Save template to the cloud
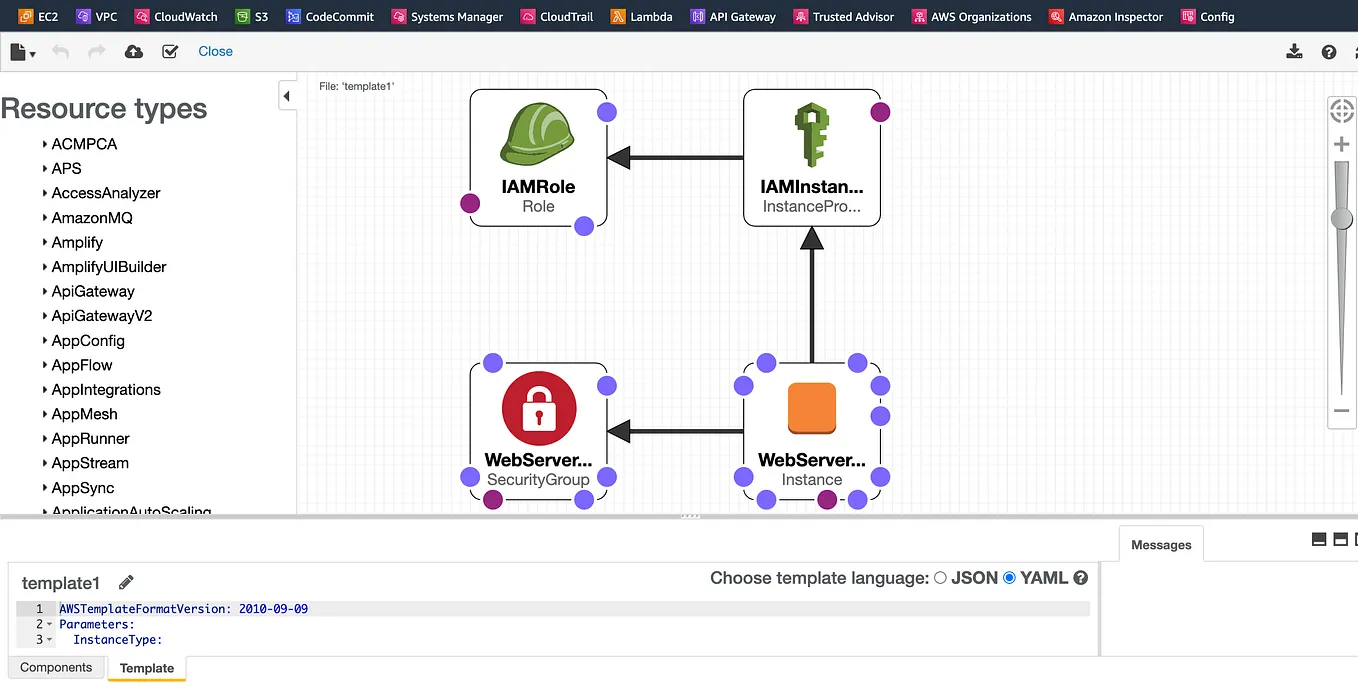This screenshot has height=690, width=1358. pos(134,51)
